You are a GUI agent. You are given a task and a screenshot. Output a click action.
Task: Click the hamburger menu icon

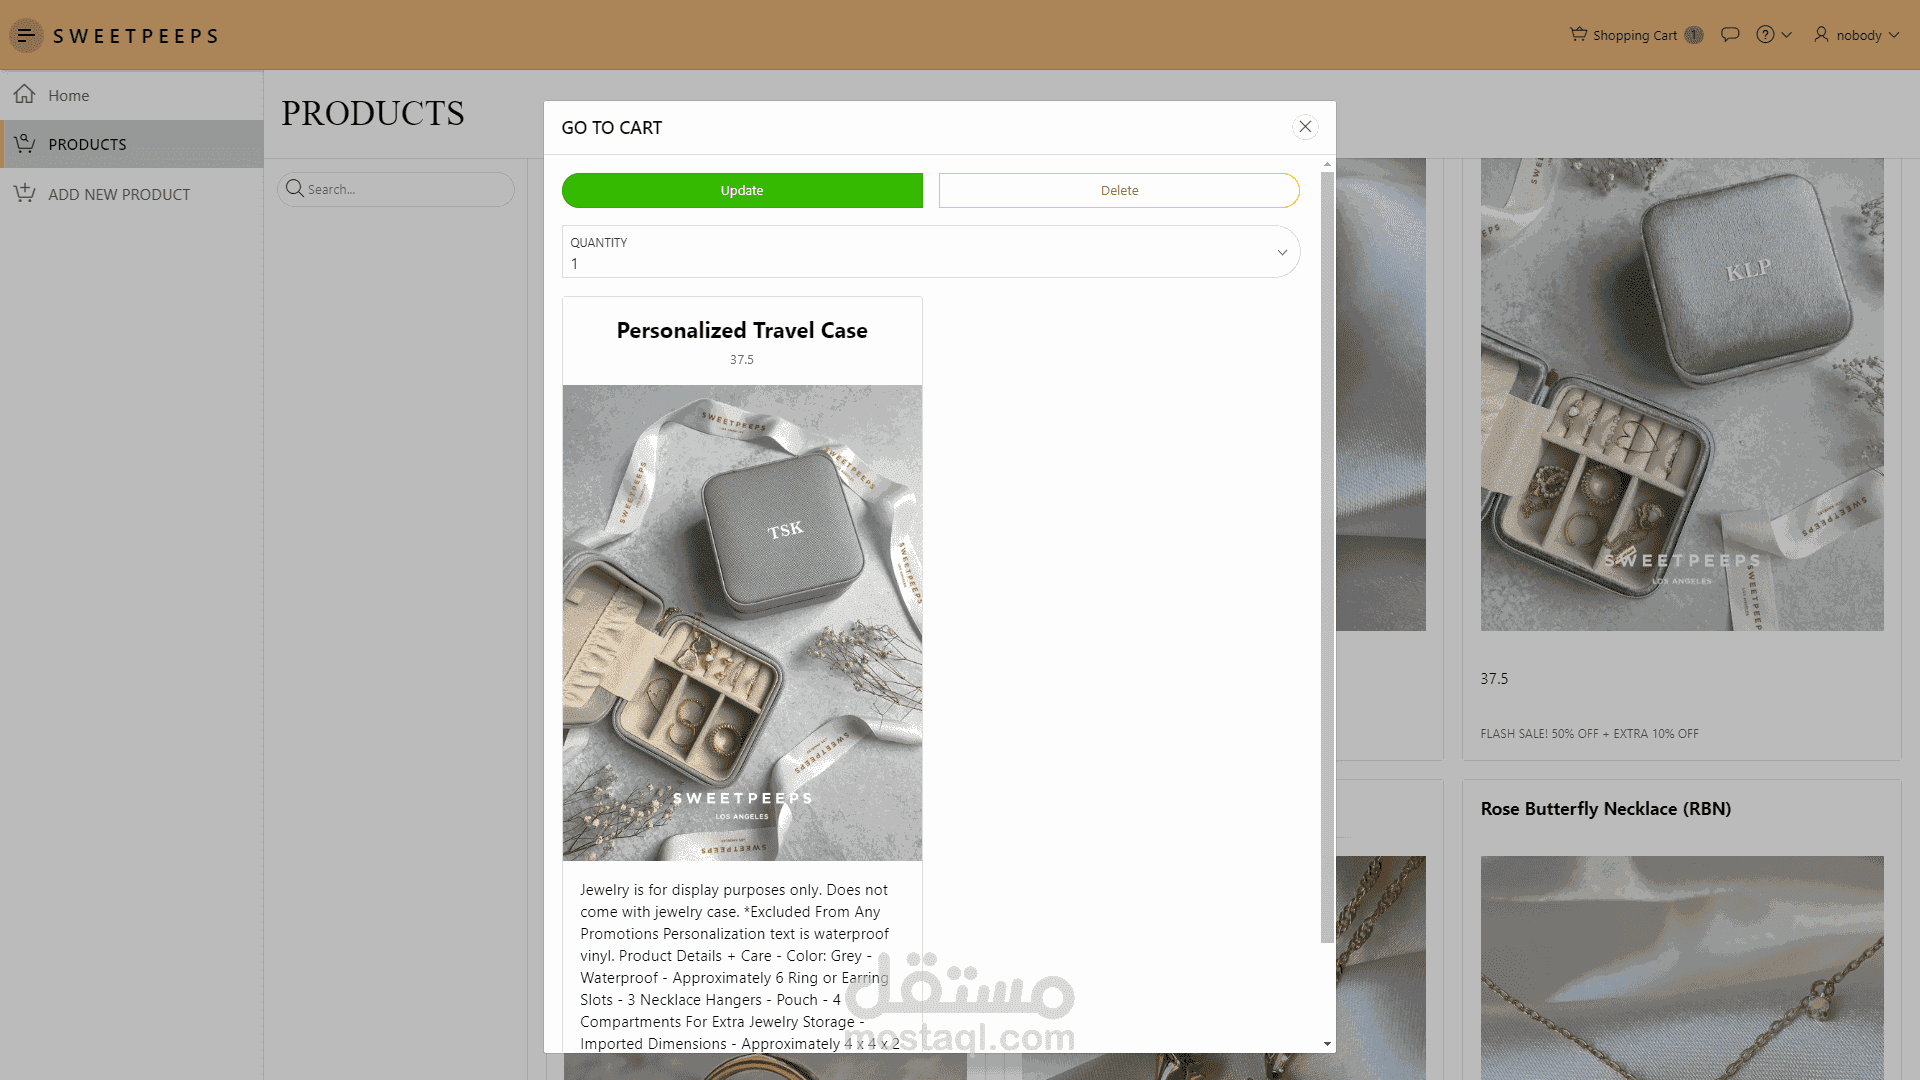tap(26, 36)
